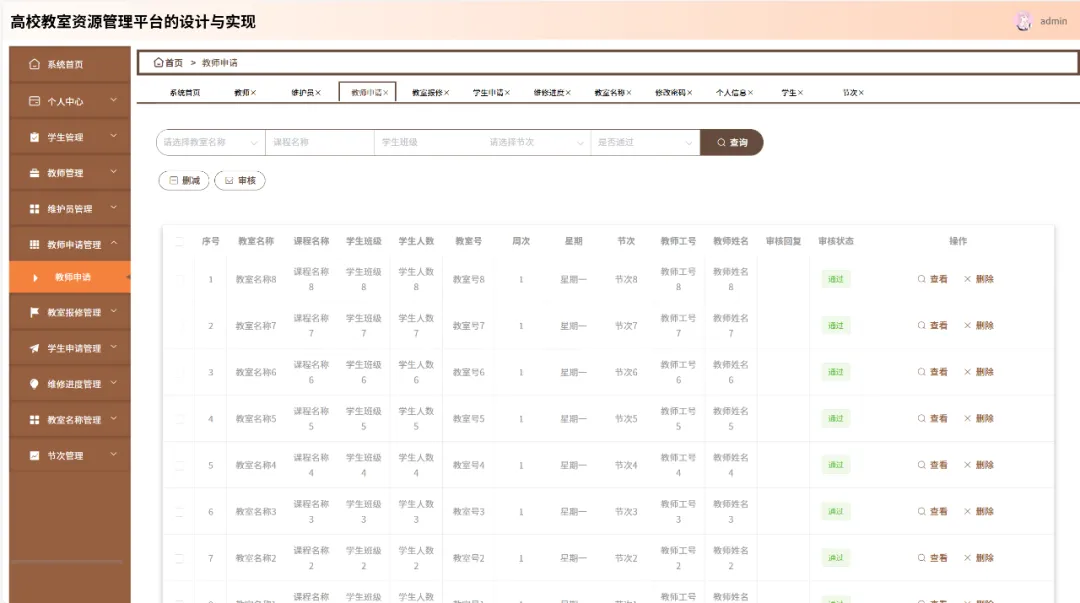
Task: Focus the 课程名称 search input
Action: click(320, 143)
